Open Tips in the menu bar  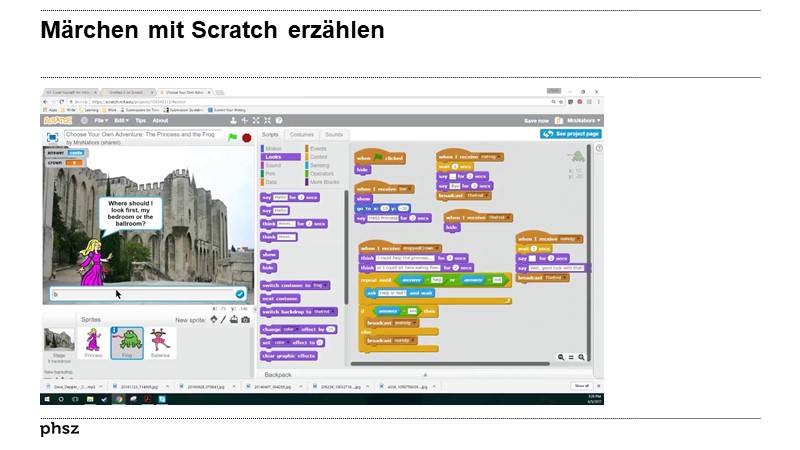(140, 120)
